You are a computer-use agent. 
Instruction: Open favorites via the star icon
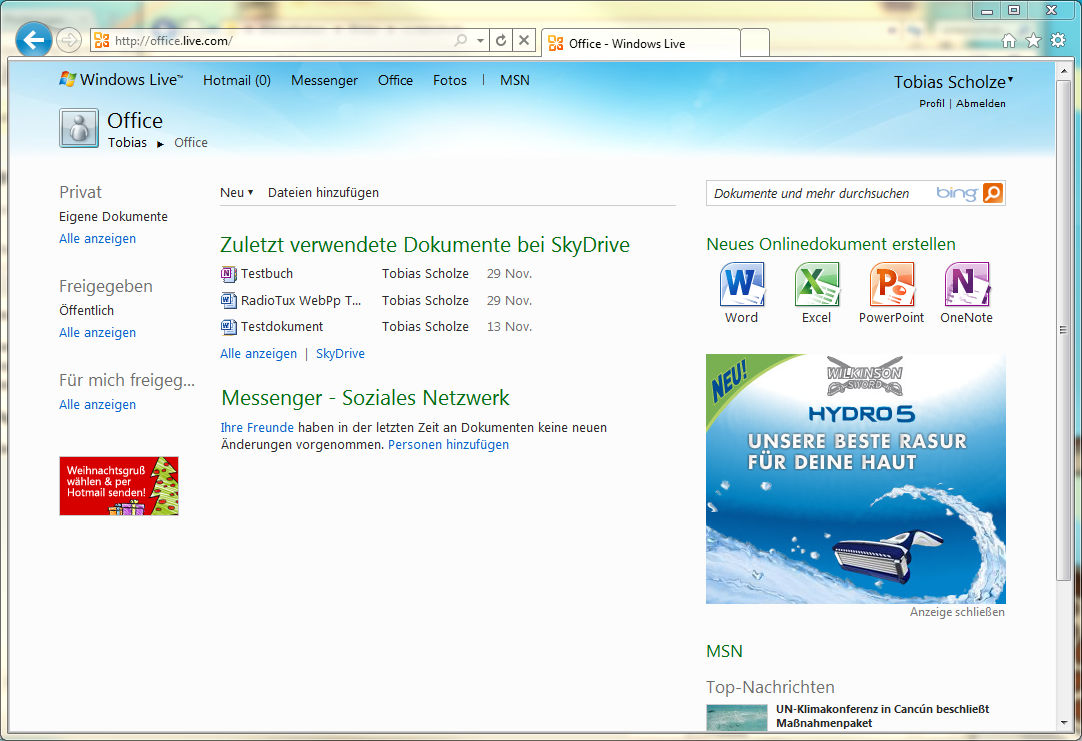[1033, 41]
